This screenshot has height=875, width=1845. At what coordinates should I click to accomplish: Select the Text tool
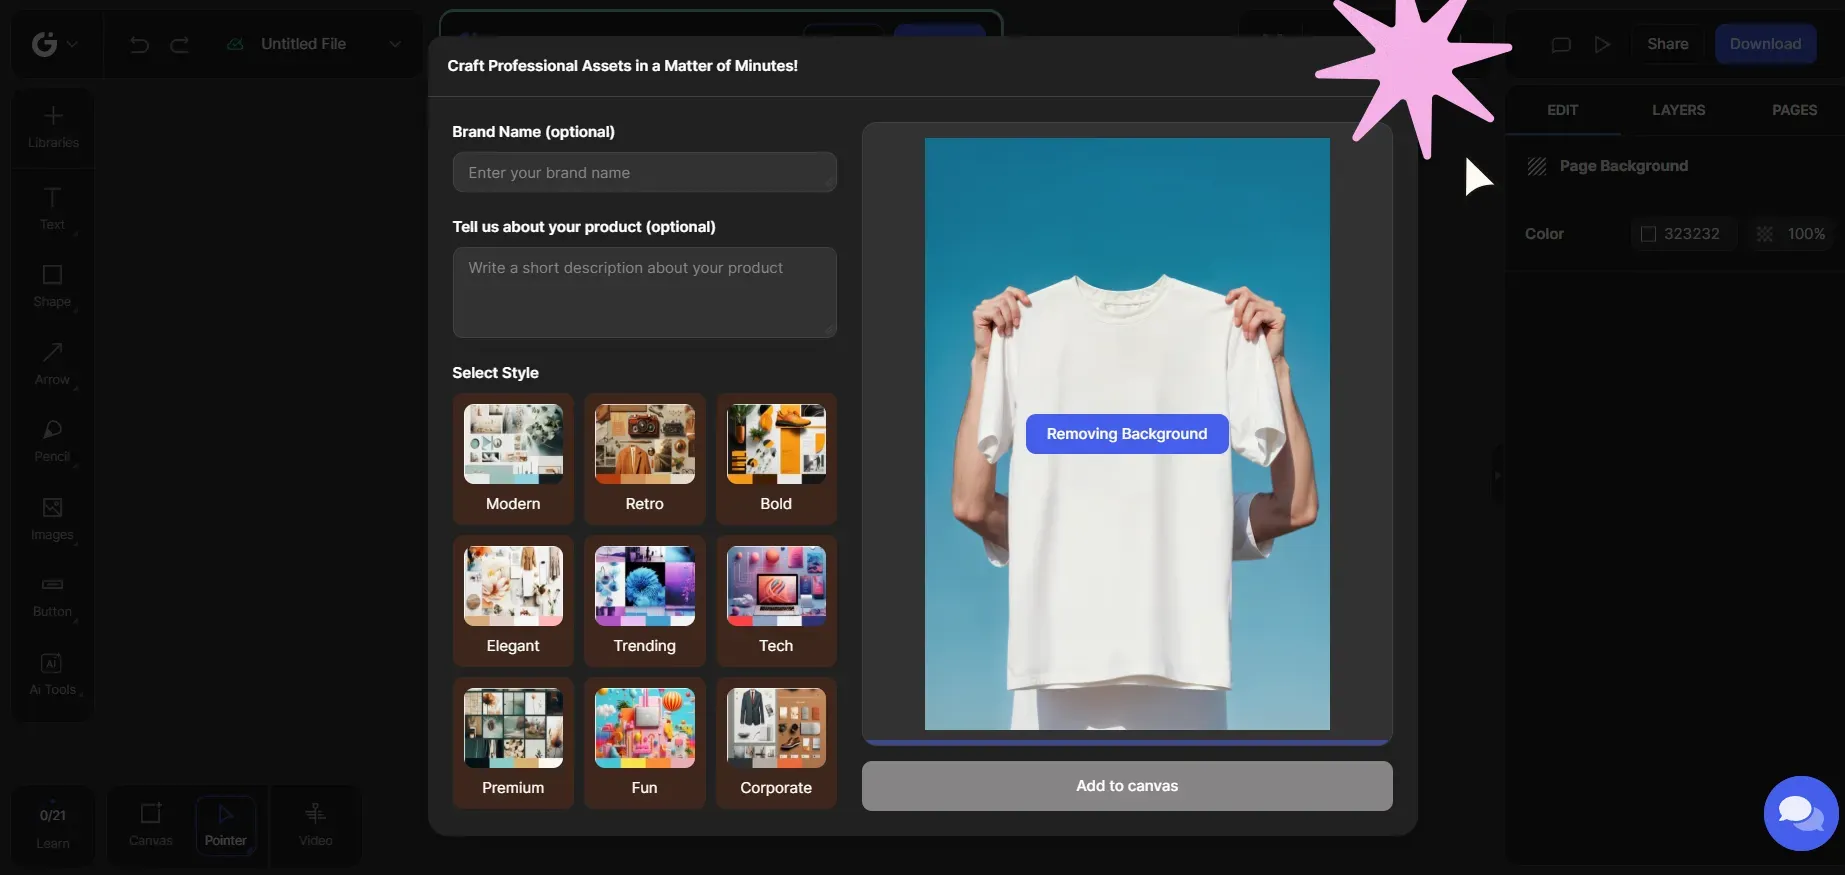pyautogui.click(x=53, y=209)
